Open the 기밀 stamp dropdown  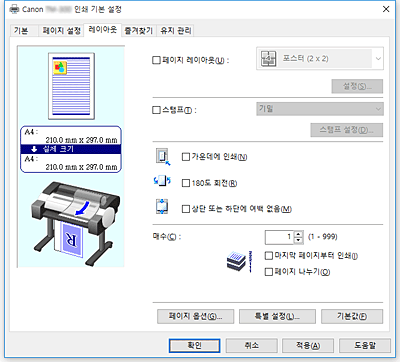[x=320, y=109]
